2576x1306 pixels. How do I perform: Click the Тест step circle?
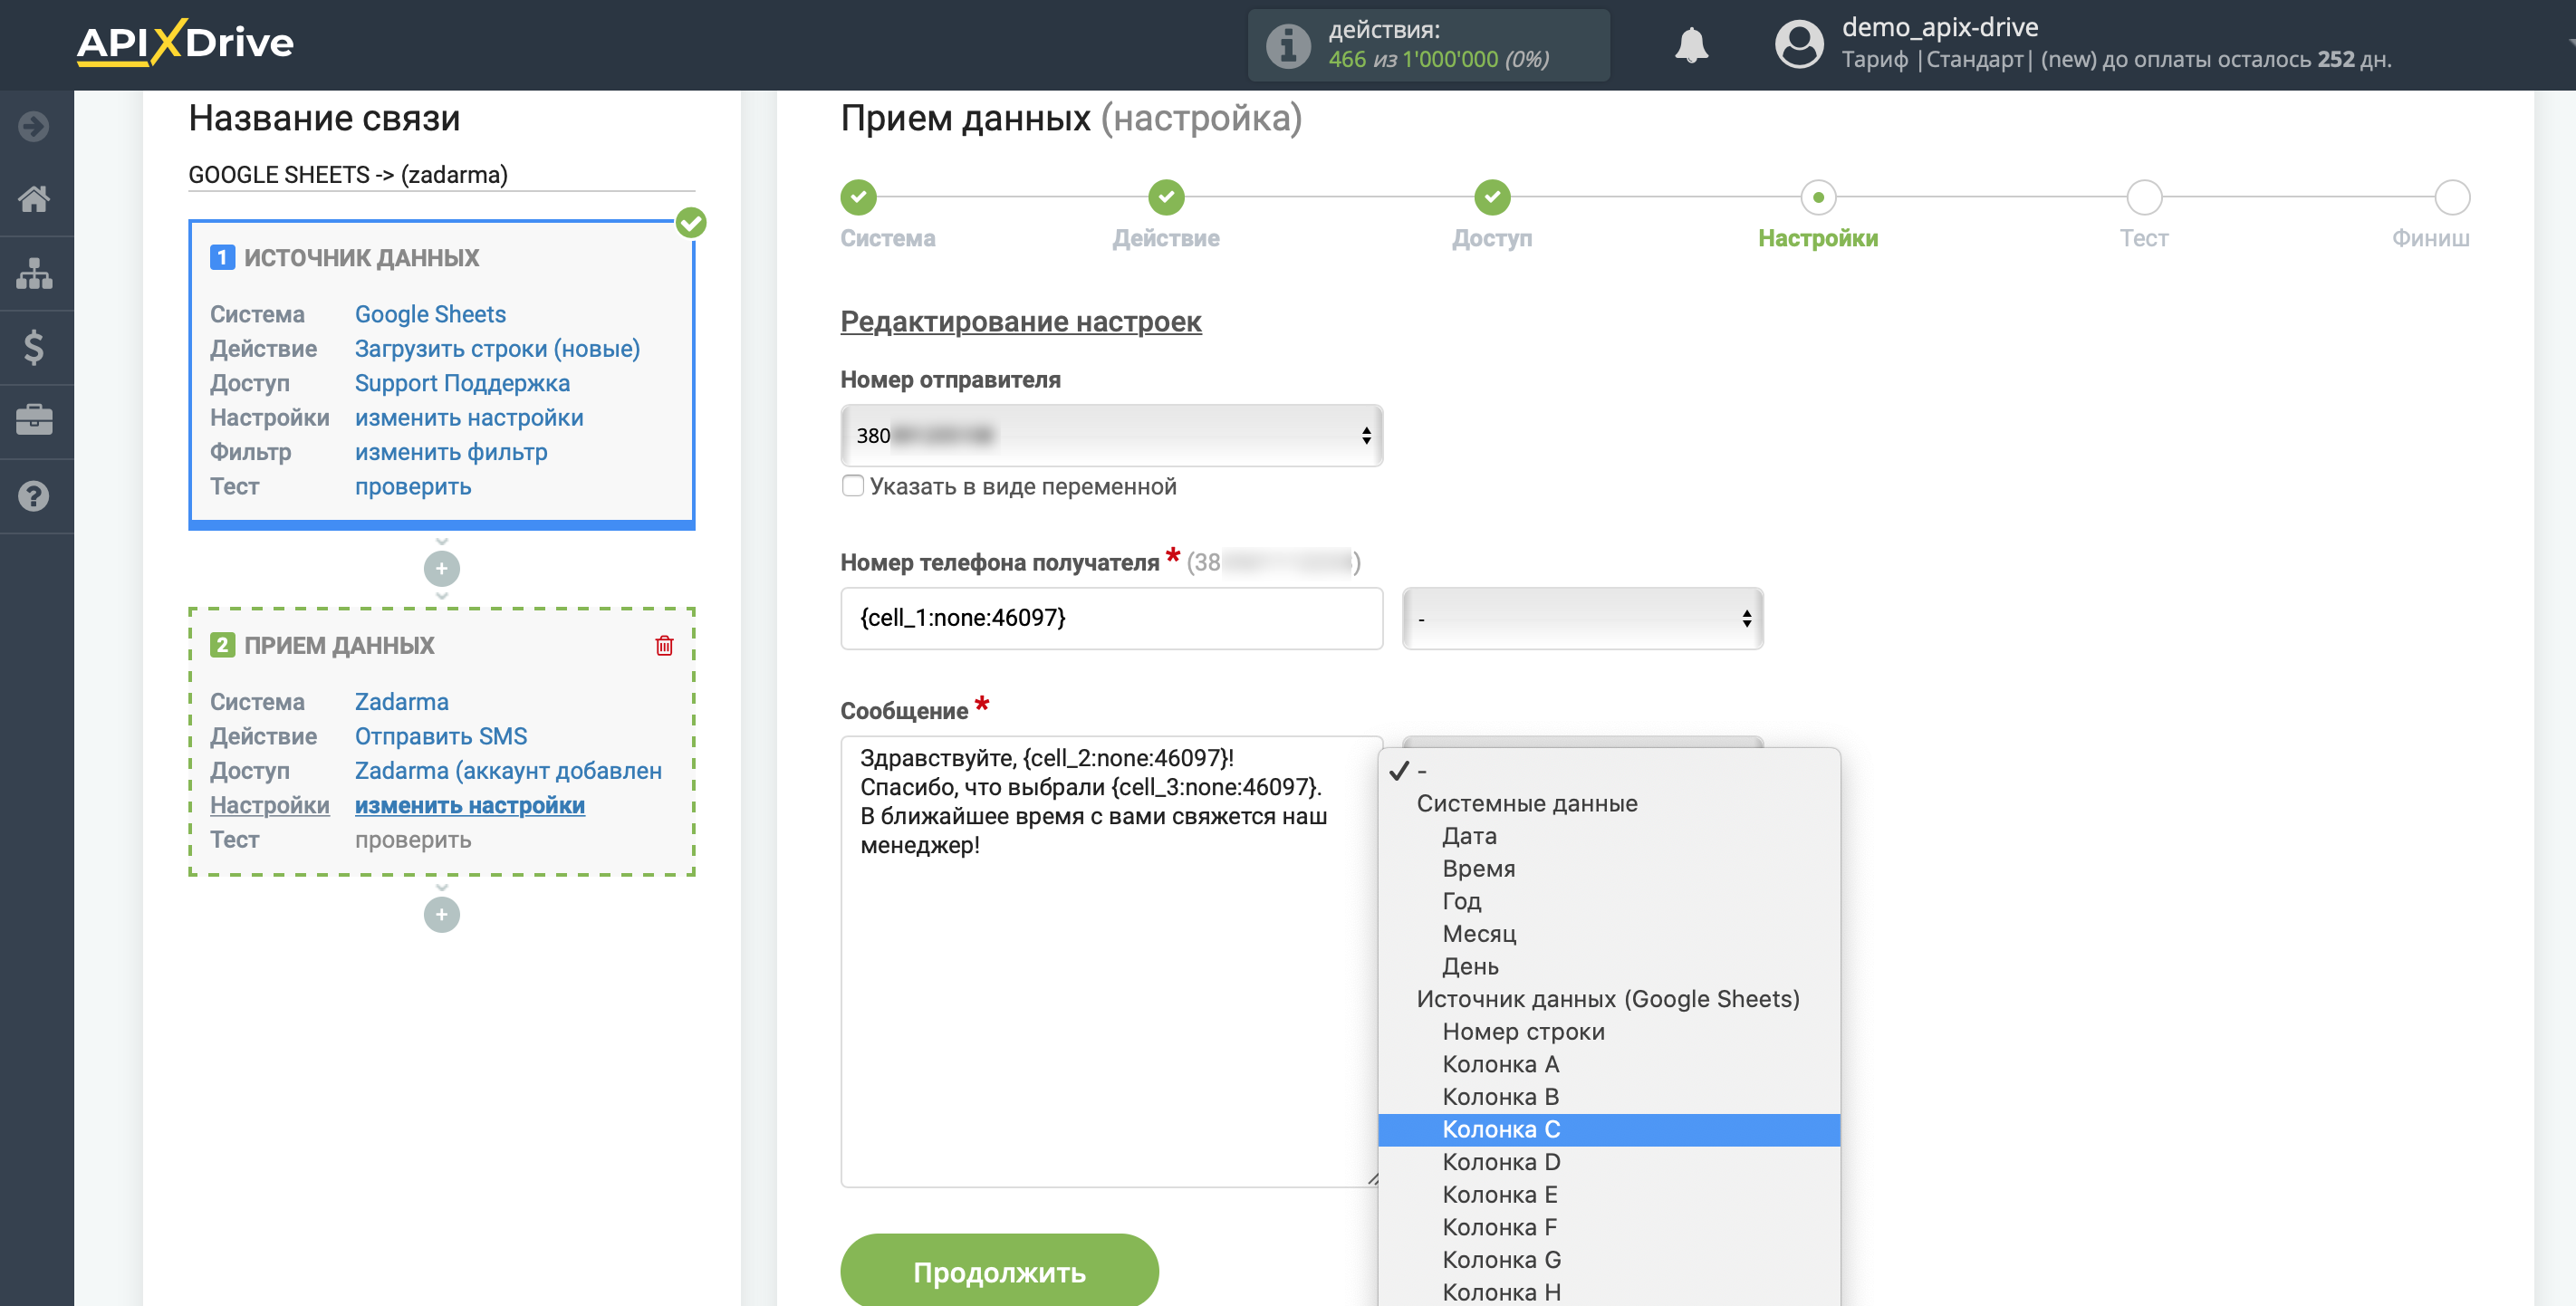click(2144, 198)
